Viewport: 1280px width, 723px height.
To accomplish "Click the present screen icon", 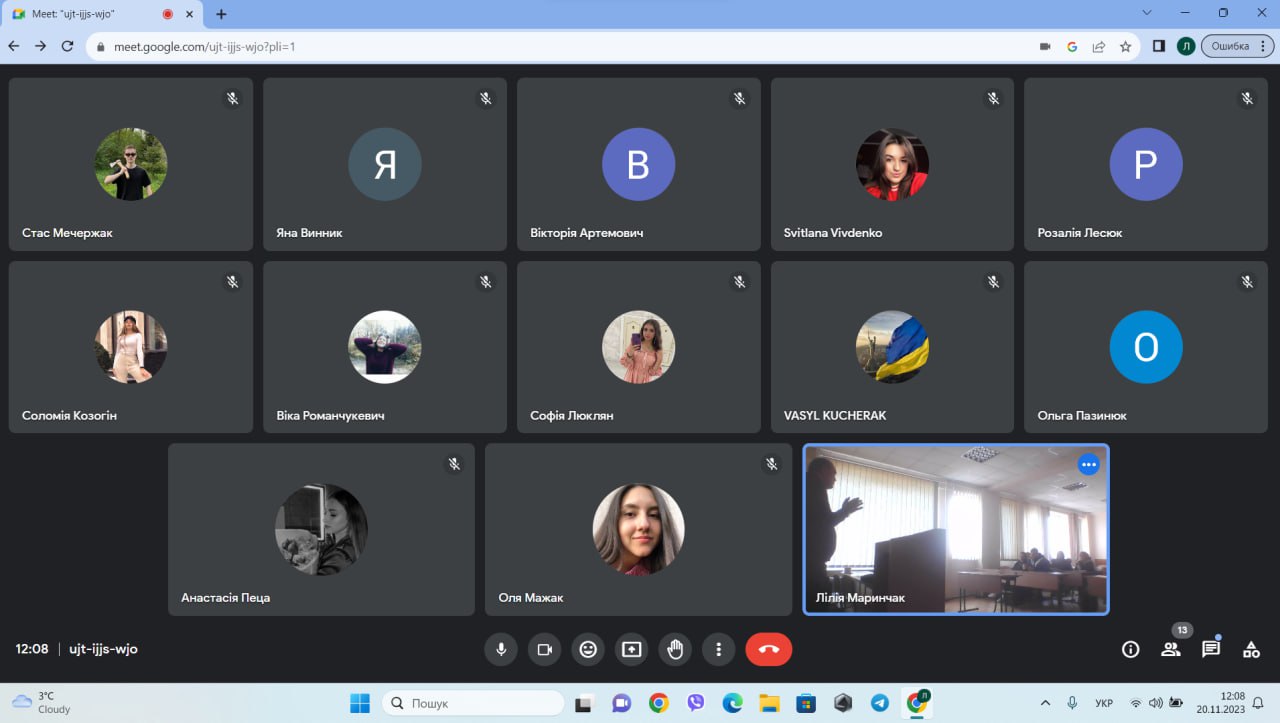I will click(x=631, y=649).
